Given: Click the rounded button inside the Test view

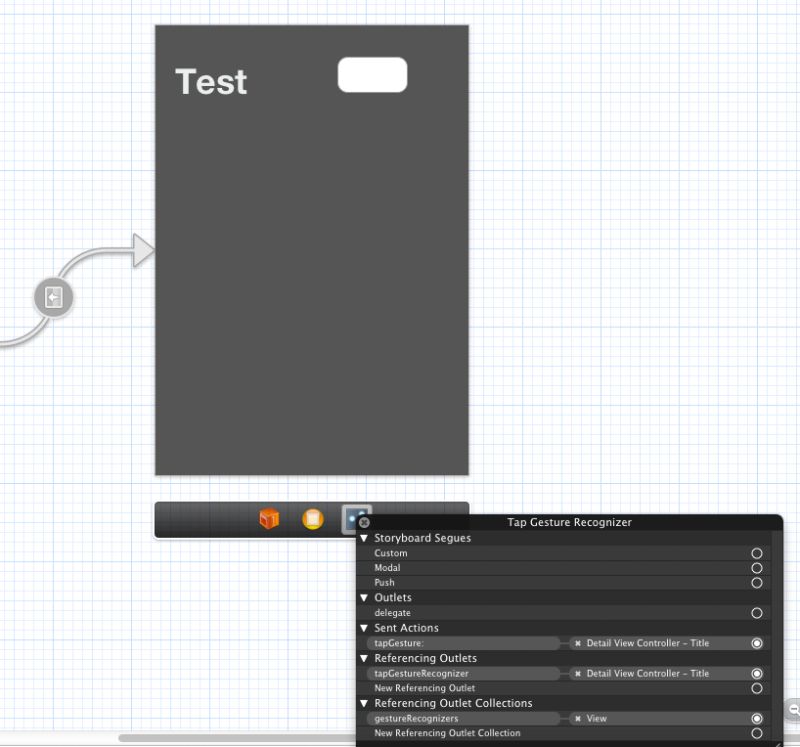Looking at the screenshot, I should pyautogui.click(x=373, y=74).
